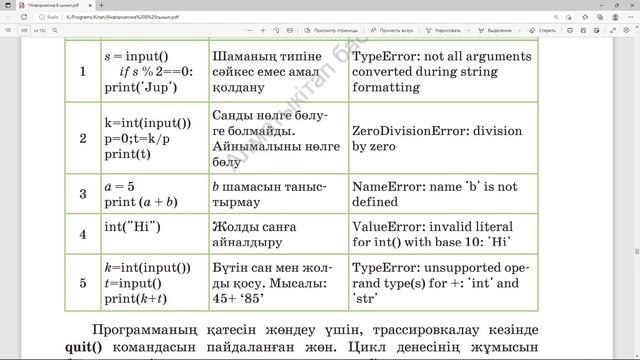Open the tab actions menu icon
640x360 pixels.
(x=8, y=5)
